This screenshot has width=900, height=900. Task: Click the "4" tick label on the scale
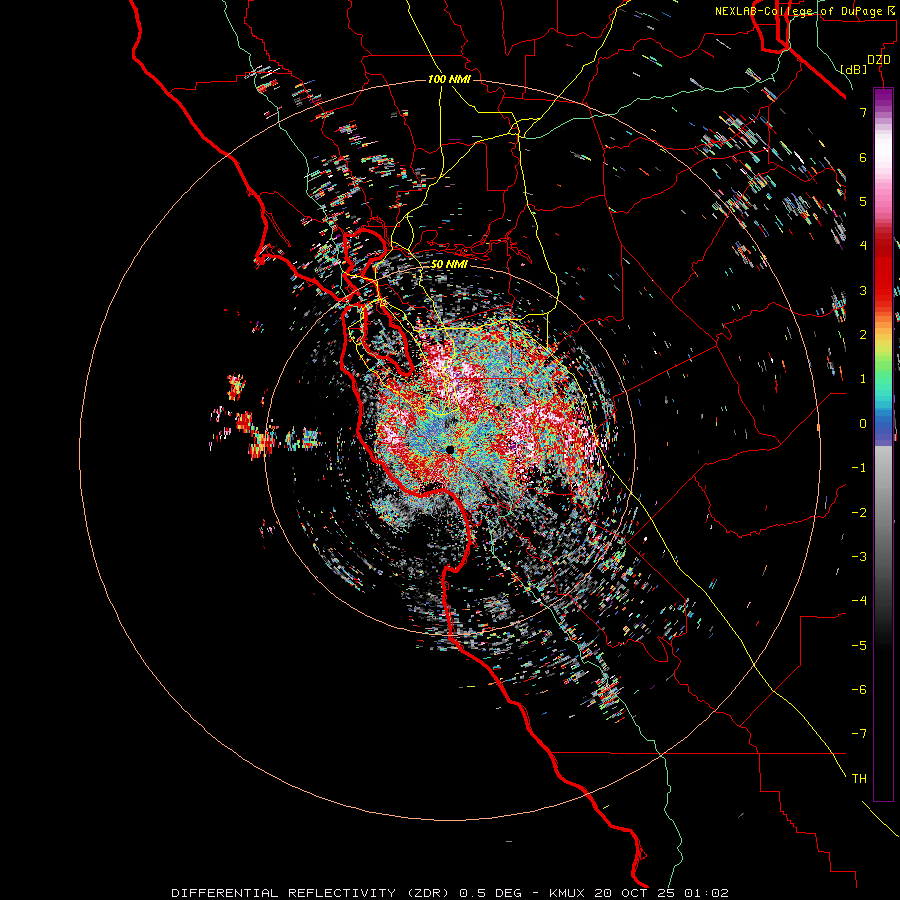click(x=863, y=246)
